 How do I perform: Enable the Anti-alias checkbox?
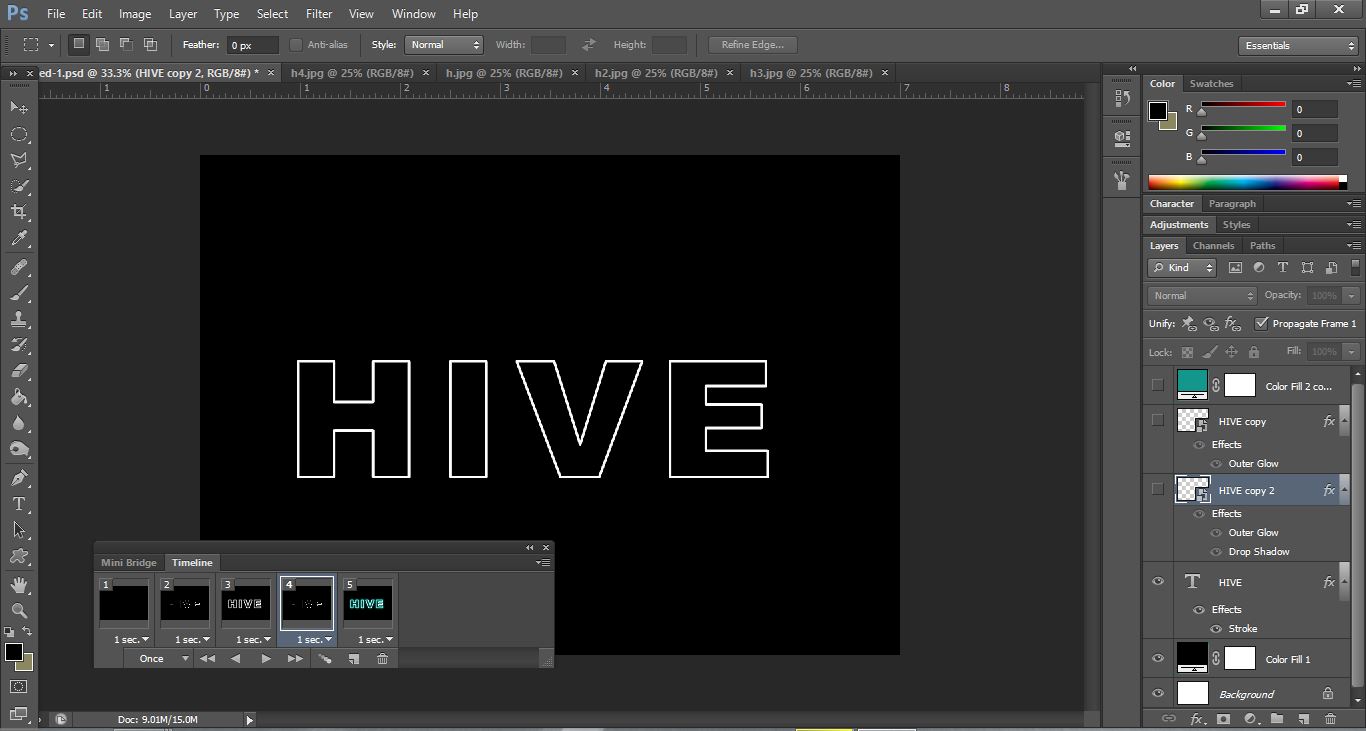[296, 45]
